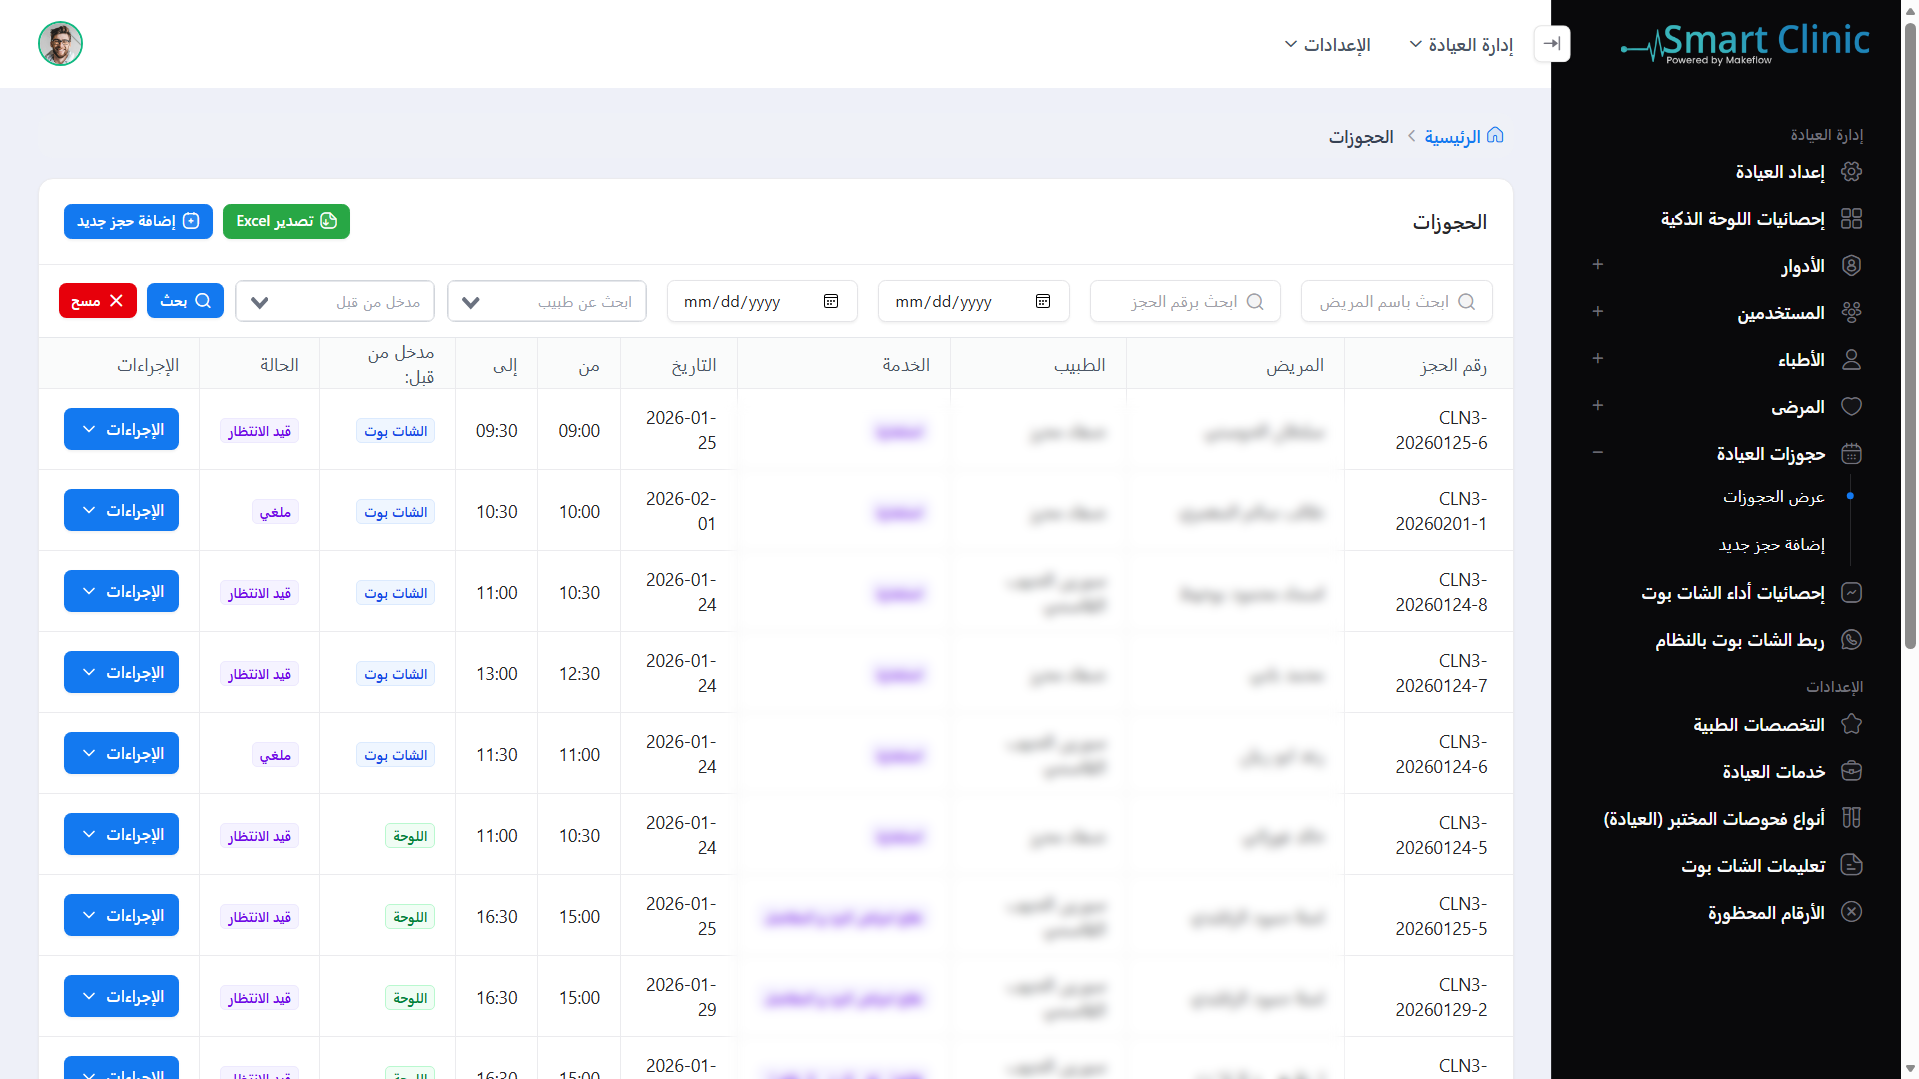This screenshot has width=1919, height=1079.
Task: Expand the الأدوار submenu plus
Action: tap(1598, 265)
